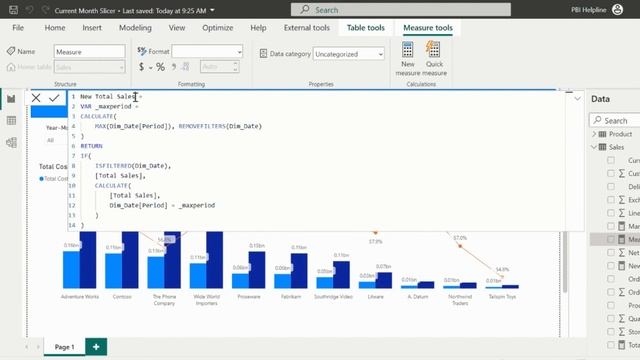Image resolution: width=640 pixels, height=360 pixels.
Task: Click the report canvas vertical scrollbar
Action: (565, 261)
